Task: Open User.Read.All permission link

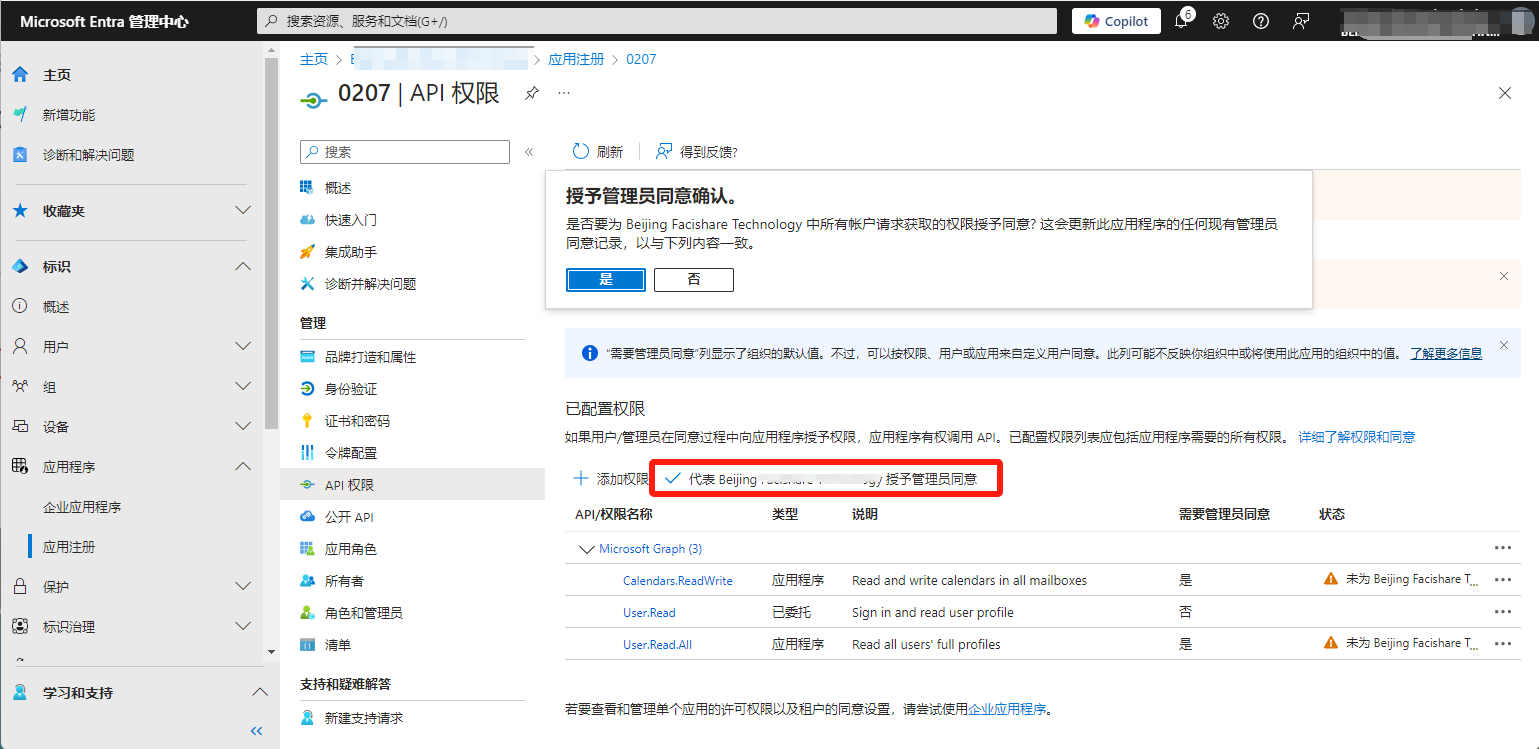Action: click(x=657, y=645)
